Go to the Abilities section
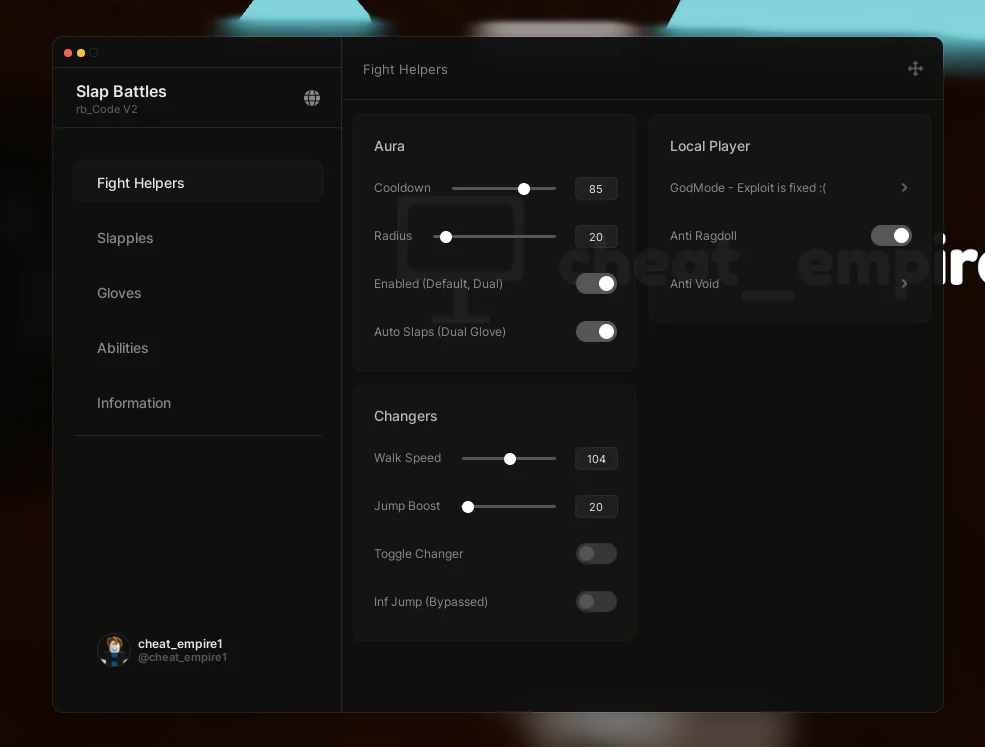The width and height of the screenshot is (985, 747). (122, 348)
